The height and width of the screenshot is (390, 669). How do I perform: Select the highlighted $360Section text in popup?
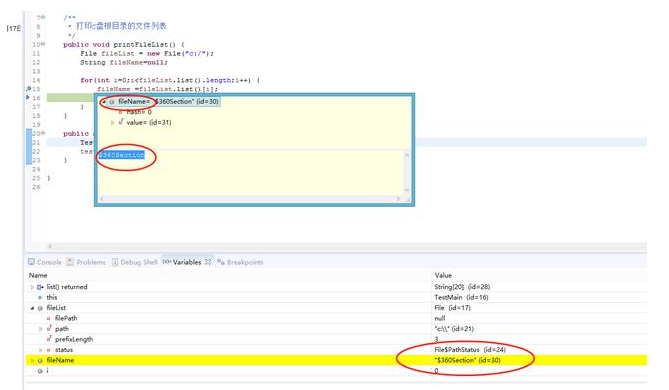tap(122, 155)
